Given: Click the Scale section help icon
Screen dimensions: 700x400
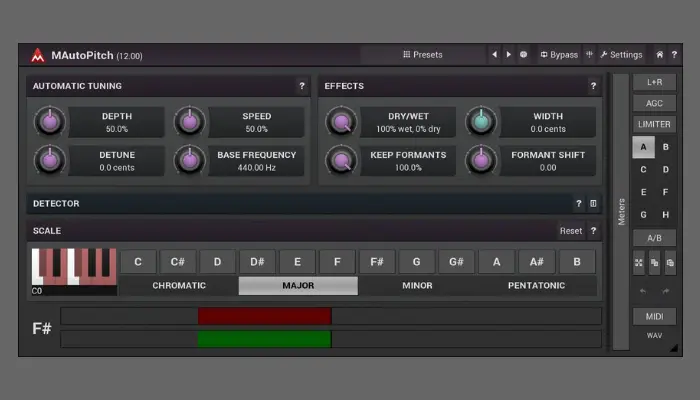Looking at the screenshot, I should tap(593, 231).
